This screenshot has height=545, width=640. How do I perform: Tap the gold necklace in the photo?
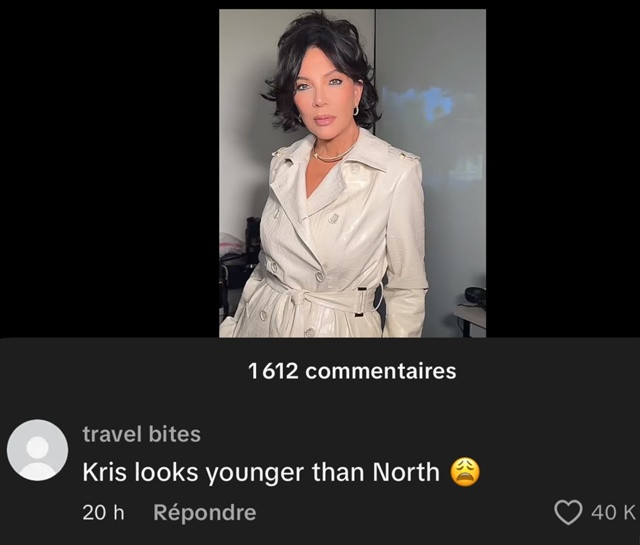(332, 155)
